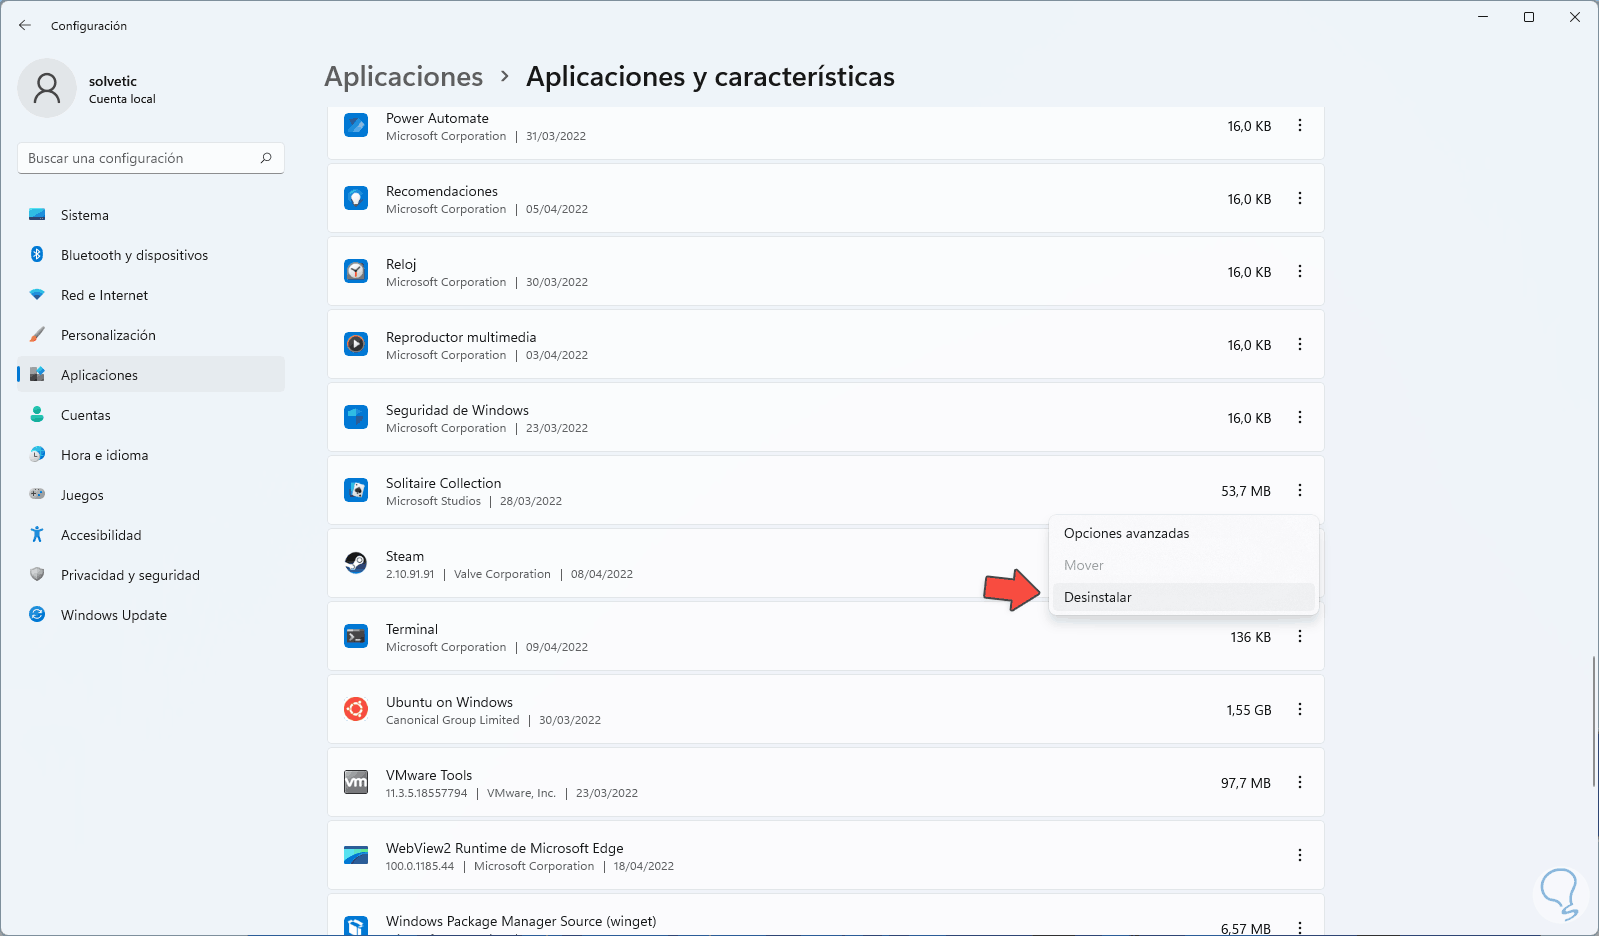Image resolution: width=1599 pixels, height=936 pixels.
Task: Maximize the Configuración window
Action: (x=1529, y=17)
